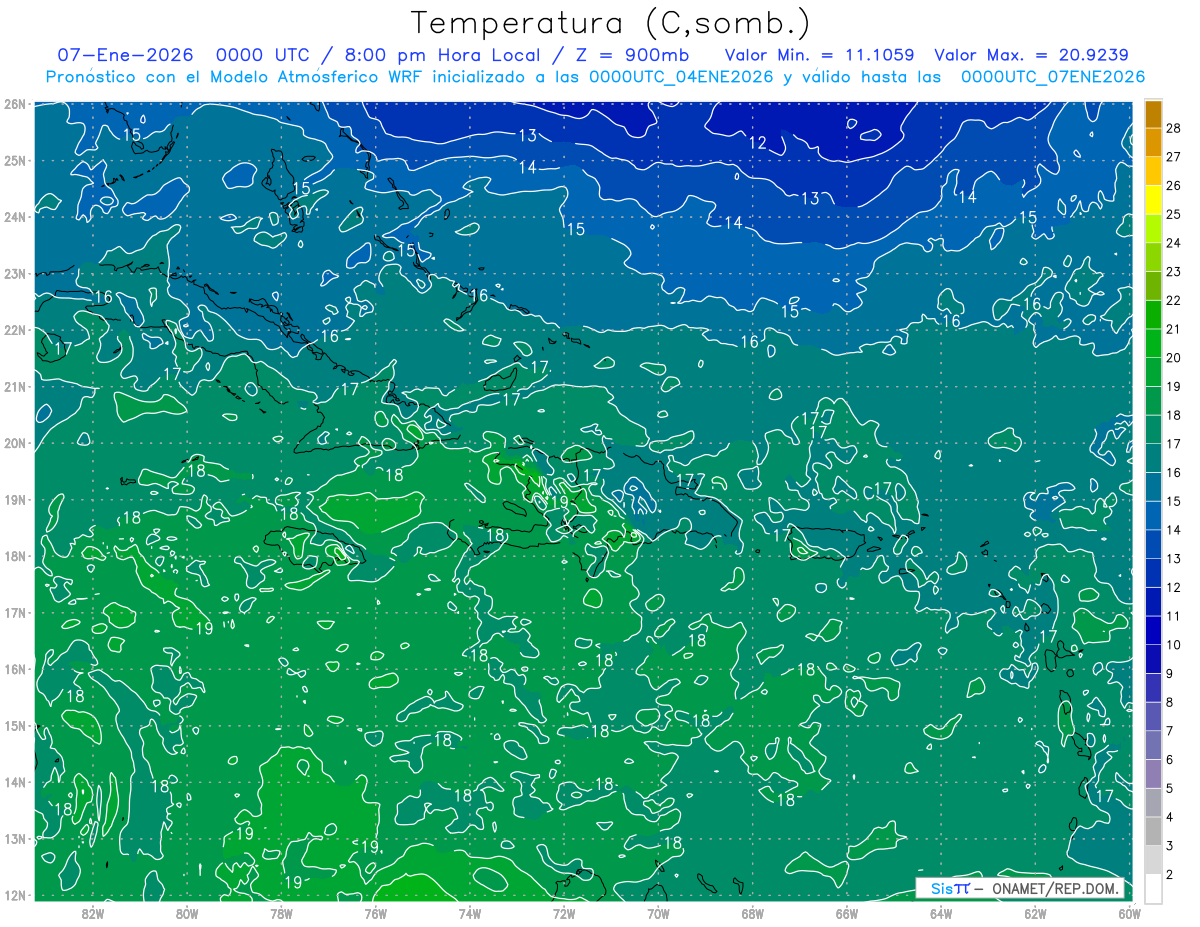This screenshot has height=927, width=1200.
Task: Click the 82W longitude axis label
Action: (92, 913)
